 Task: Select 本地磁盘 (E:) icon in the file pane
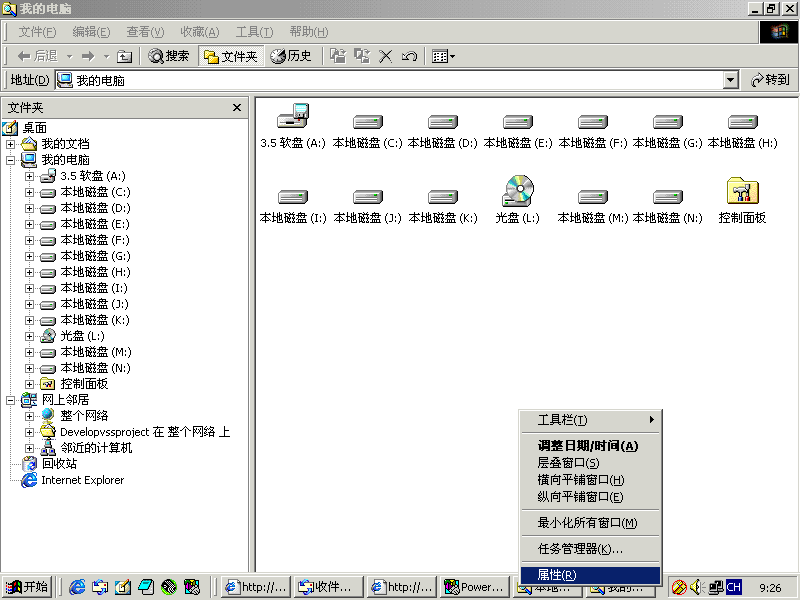(518, 122)
